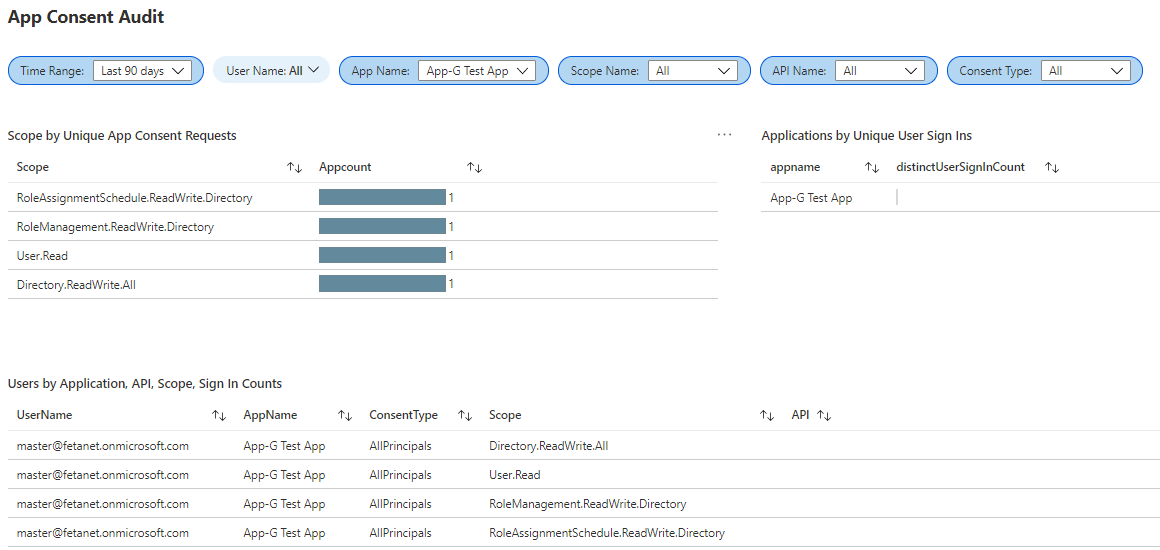1160x550 pixels.
Task: Click Directory.ReadWrite.All scope in users table
Action: point(549,446)
